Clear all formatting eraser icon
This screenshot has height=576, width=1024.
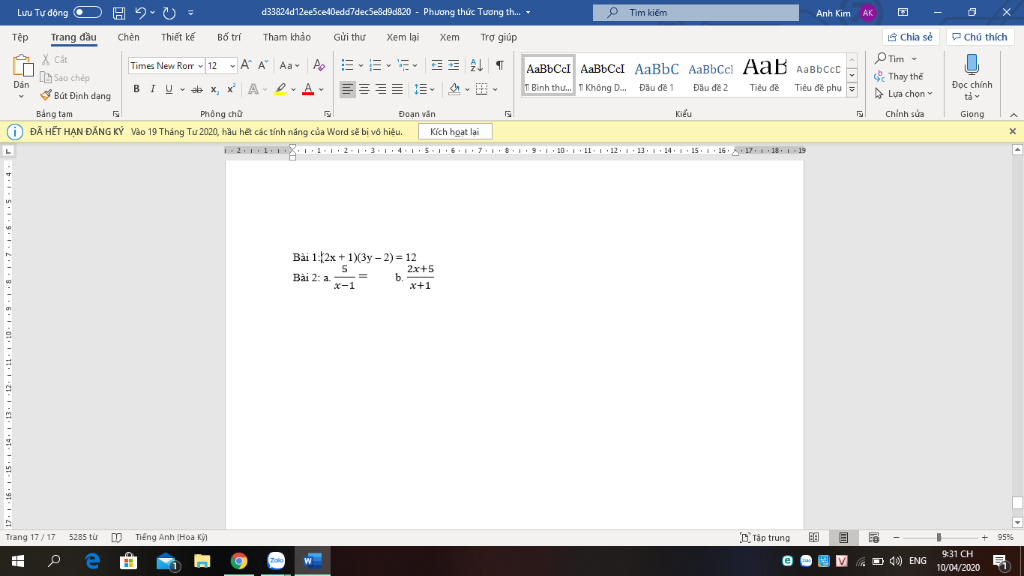319,65
